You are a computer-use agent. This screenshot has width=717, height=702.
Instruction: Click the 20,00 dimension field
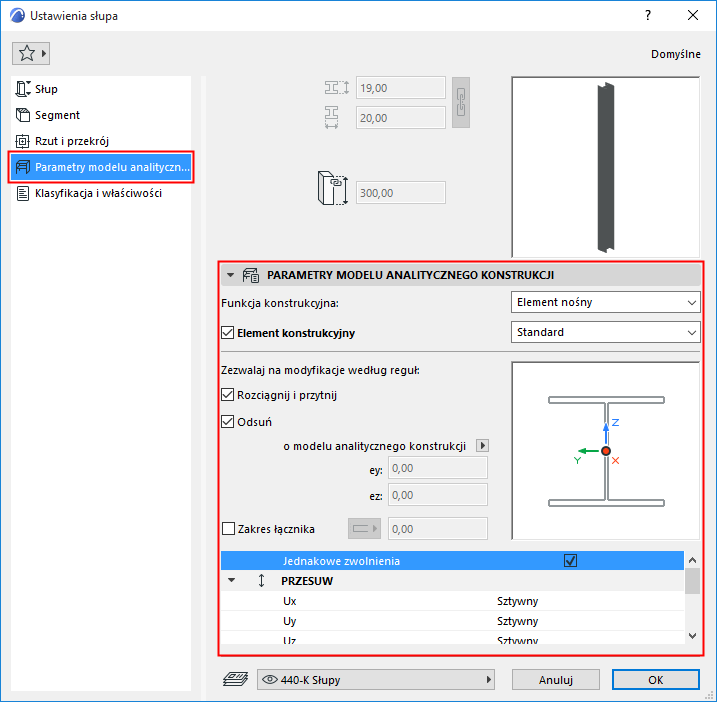click(x=401, y=118)
